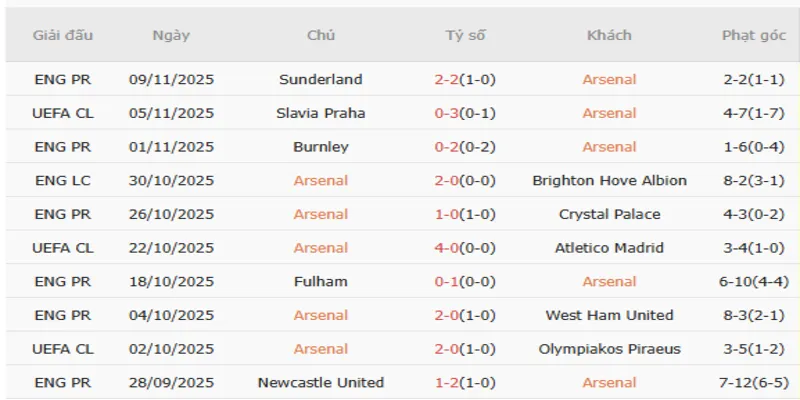Click the Olympiakos Piraeus team name
The image size is (800, 400).
click(x=609, y=349)
